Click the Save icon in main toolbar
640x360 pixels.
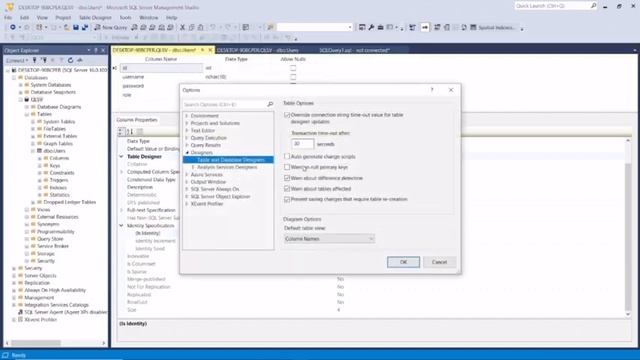(76, 27)
